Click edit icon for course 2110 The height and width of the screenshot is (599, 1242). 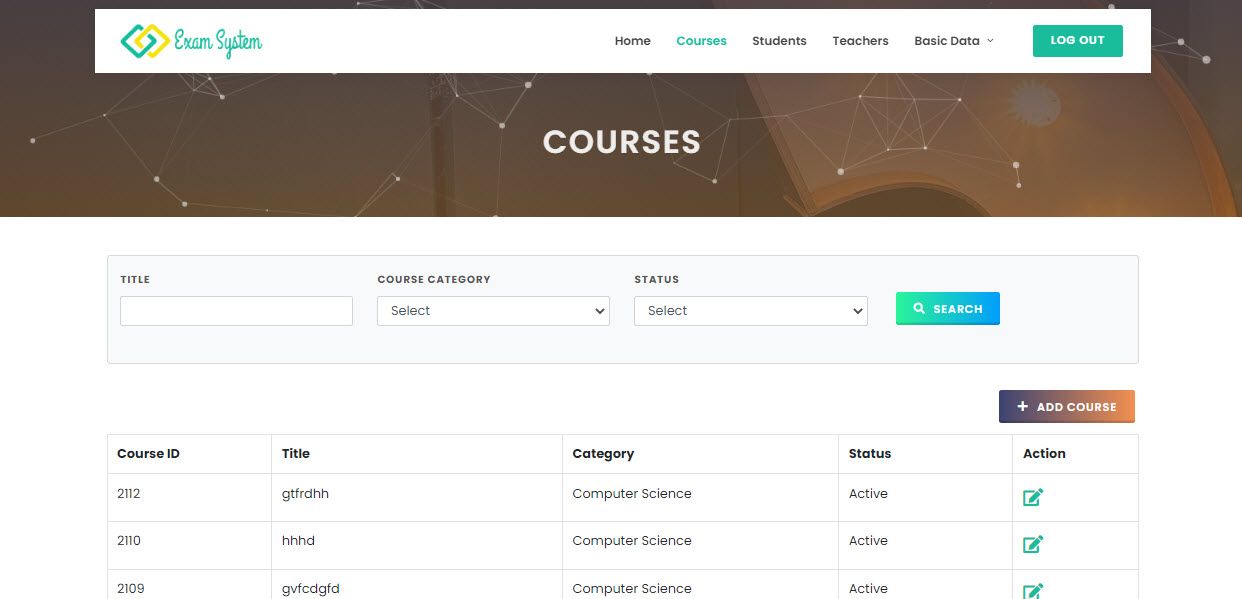[x=1033, y=544]
